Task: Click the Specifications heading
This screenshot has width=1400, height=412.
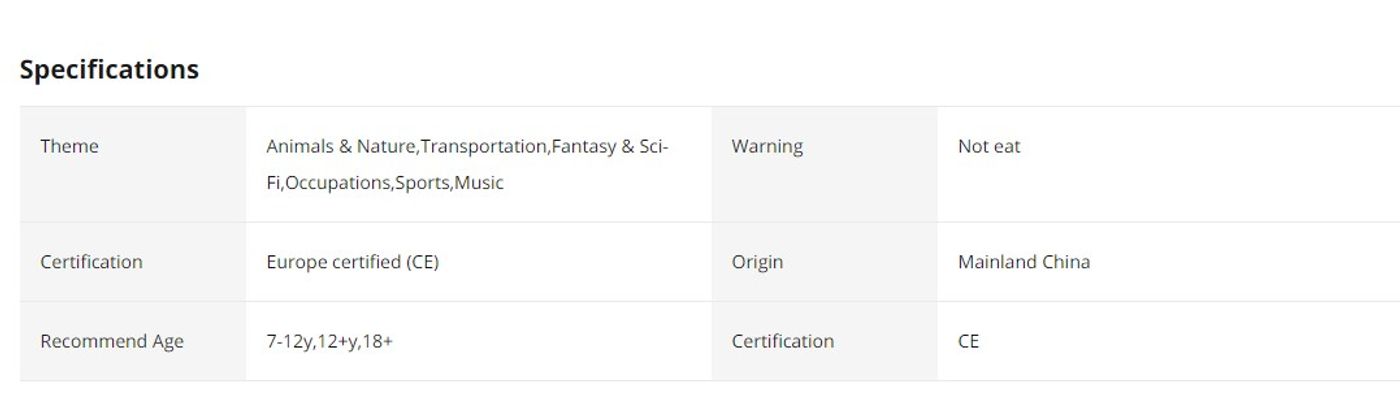Action: pyautogui.click(x=109, y=69)
